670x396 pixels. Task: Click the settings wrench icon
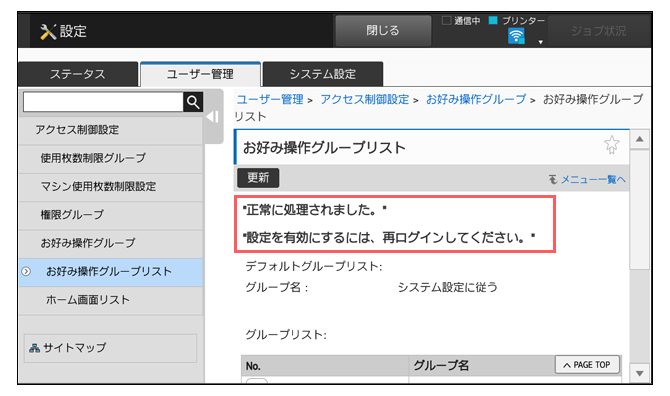(x=48, y=32)
